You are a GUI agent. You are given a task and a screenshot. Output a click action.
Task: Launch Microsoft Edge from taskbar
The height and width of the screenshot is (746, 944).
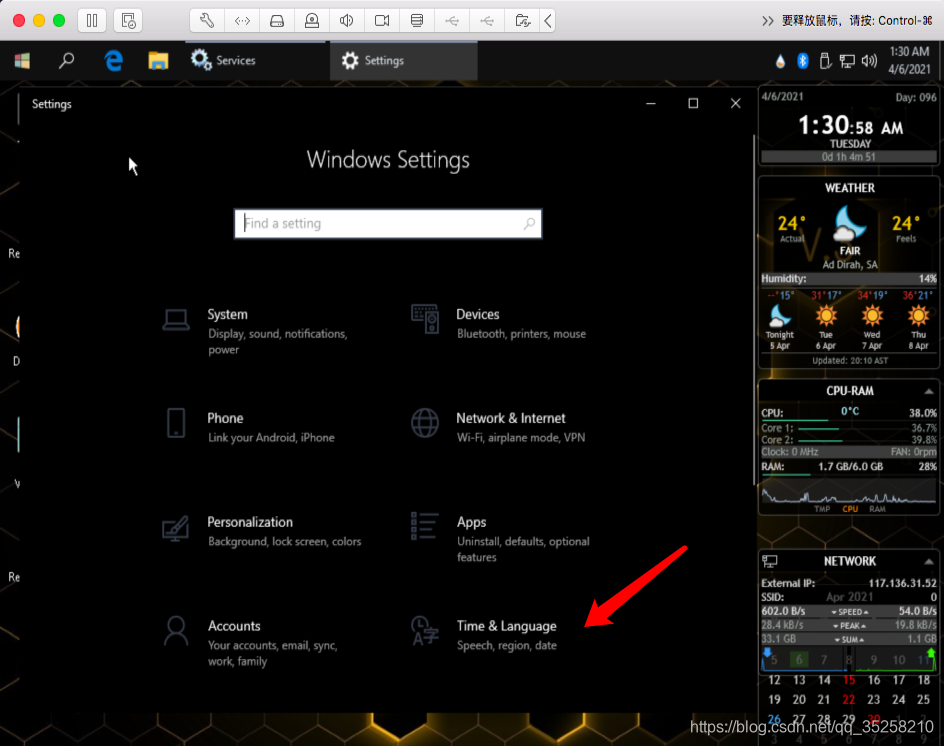[x=113, y=60]
